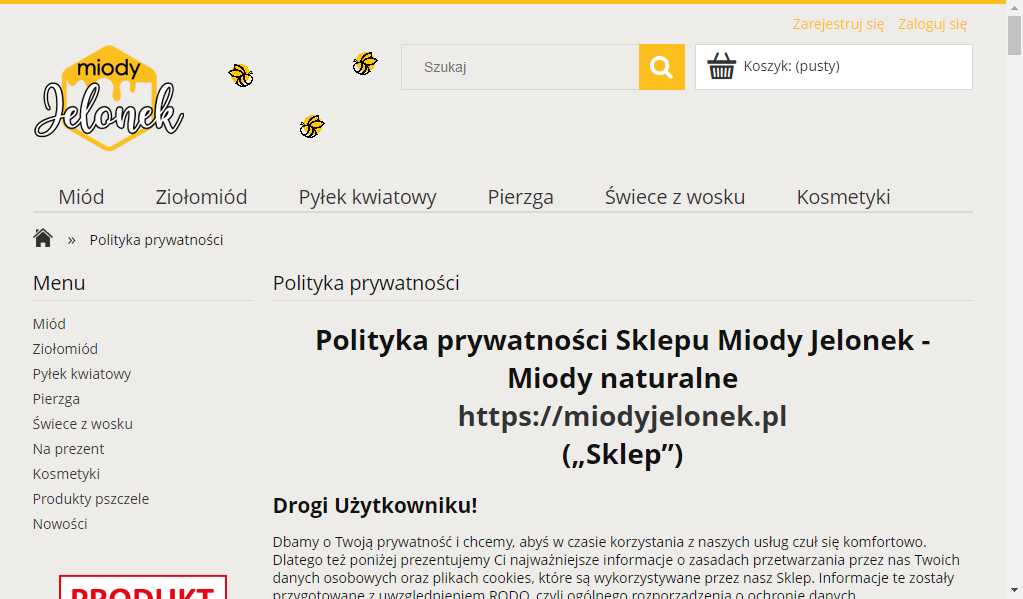Click the Miody Jelonek logo

tap(109, 98)
